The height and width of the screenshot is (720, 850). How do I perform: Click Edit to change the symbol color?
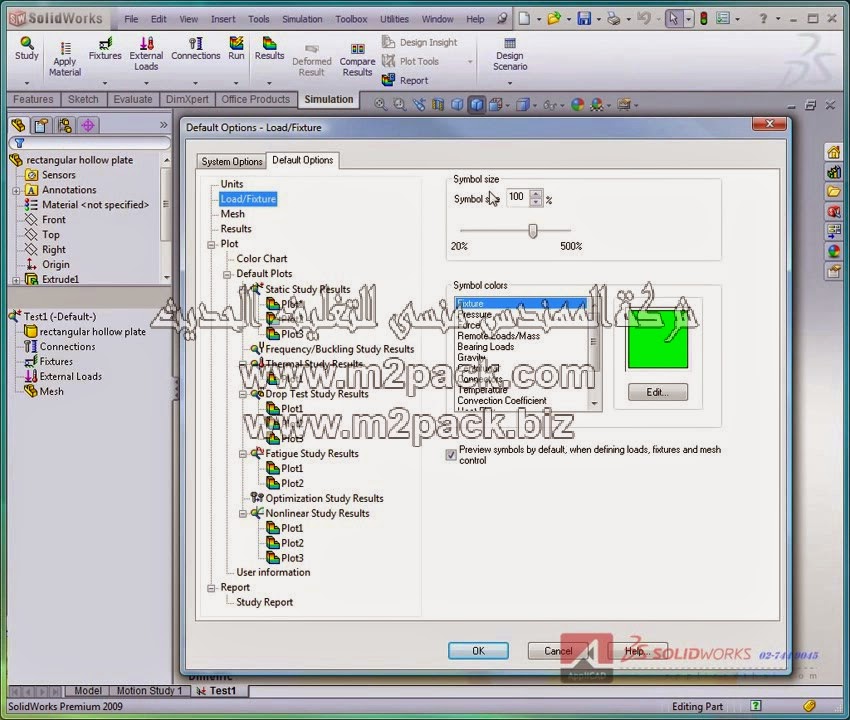coord(658,392)
